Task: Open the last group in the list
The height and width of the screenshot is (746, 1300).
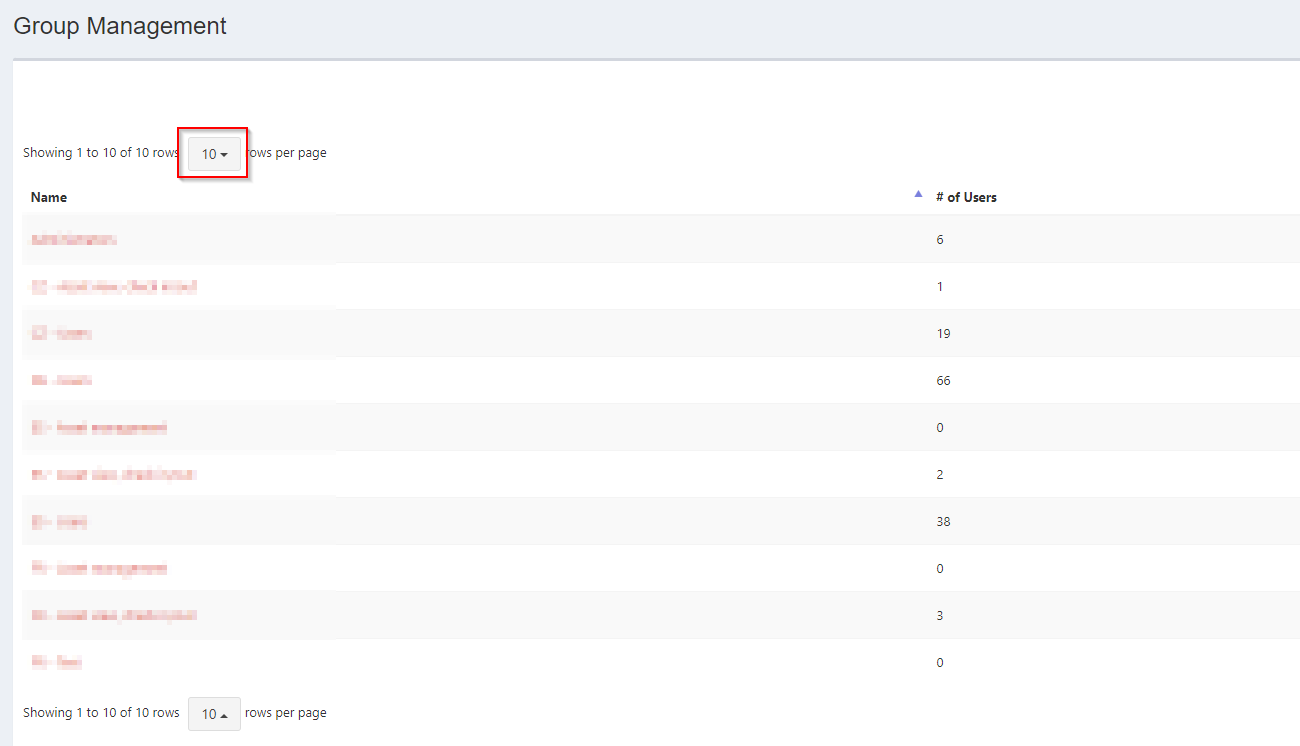Action: pos(57,662)
